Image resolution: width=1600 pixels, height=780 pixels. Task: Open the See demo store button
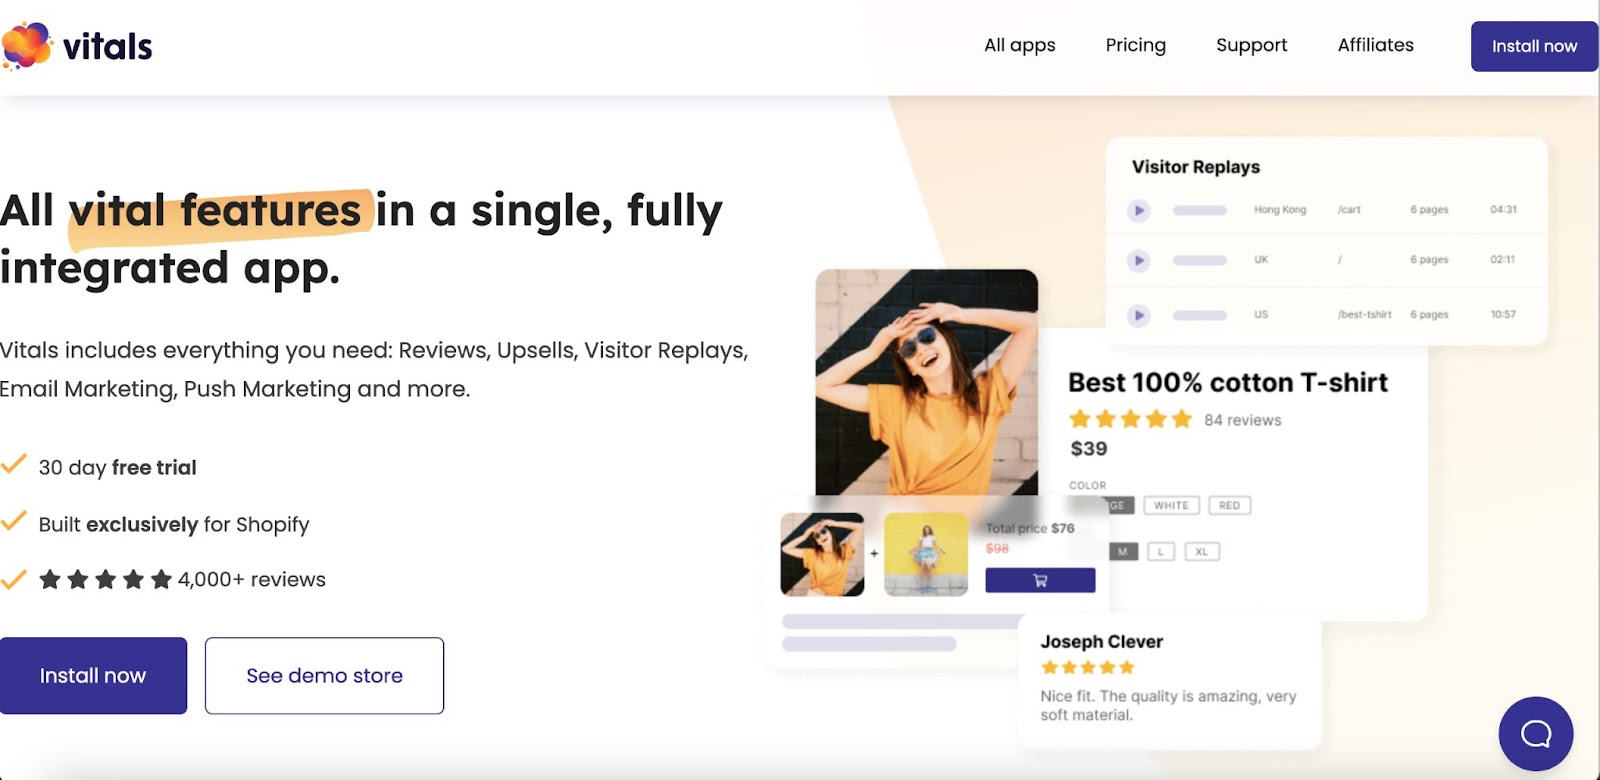tap(324, 676)
